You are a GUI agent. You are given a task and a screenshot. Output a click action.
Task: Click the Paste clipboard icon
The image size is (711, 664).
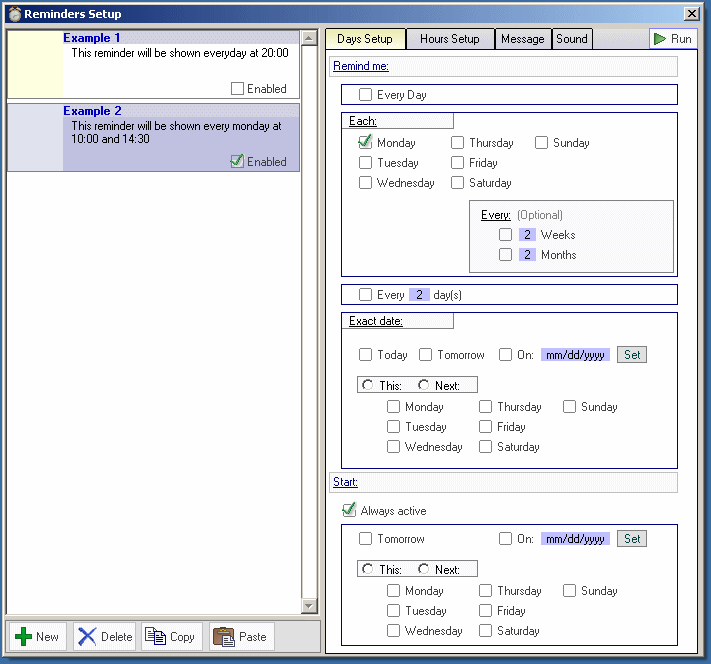224,636
